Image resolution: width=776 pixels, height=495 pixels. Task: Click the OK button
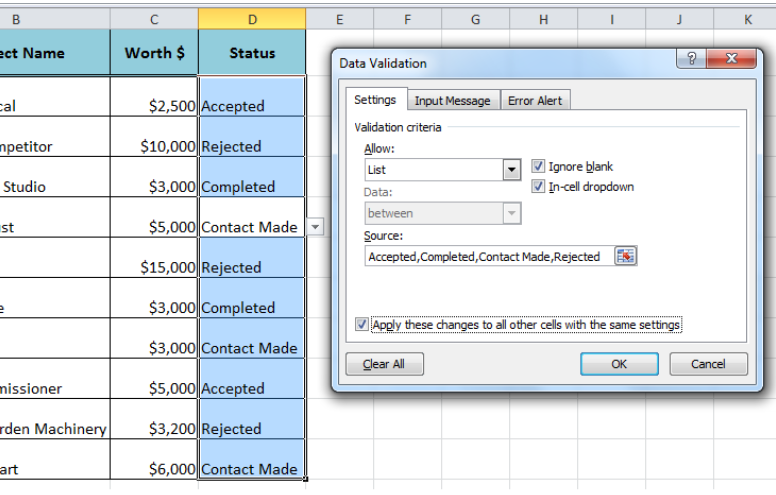[619, 364]
